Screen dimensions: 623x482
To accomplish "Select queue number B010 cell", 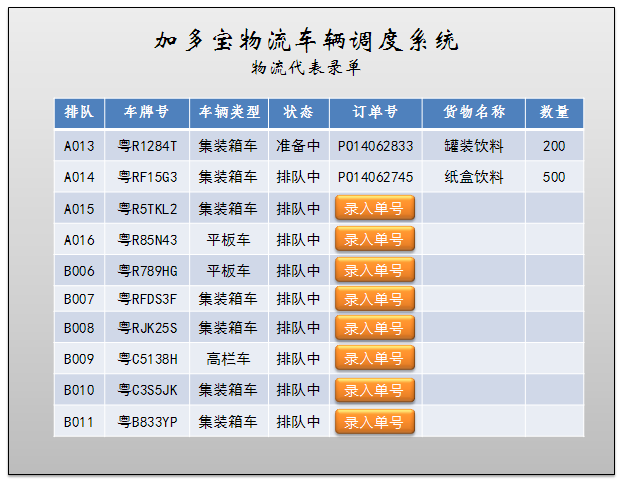I will click(x=79, y=390).
